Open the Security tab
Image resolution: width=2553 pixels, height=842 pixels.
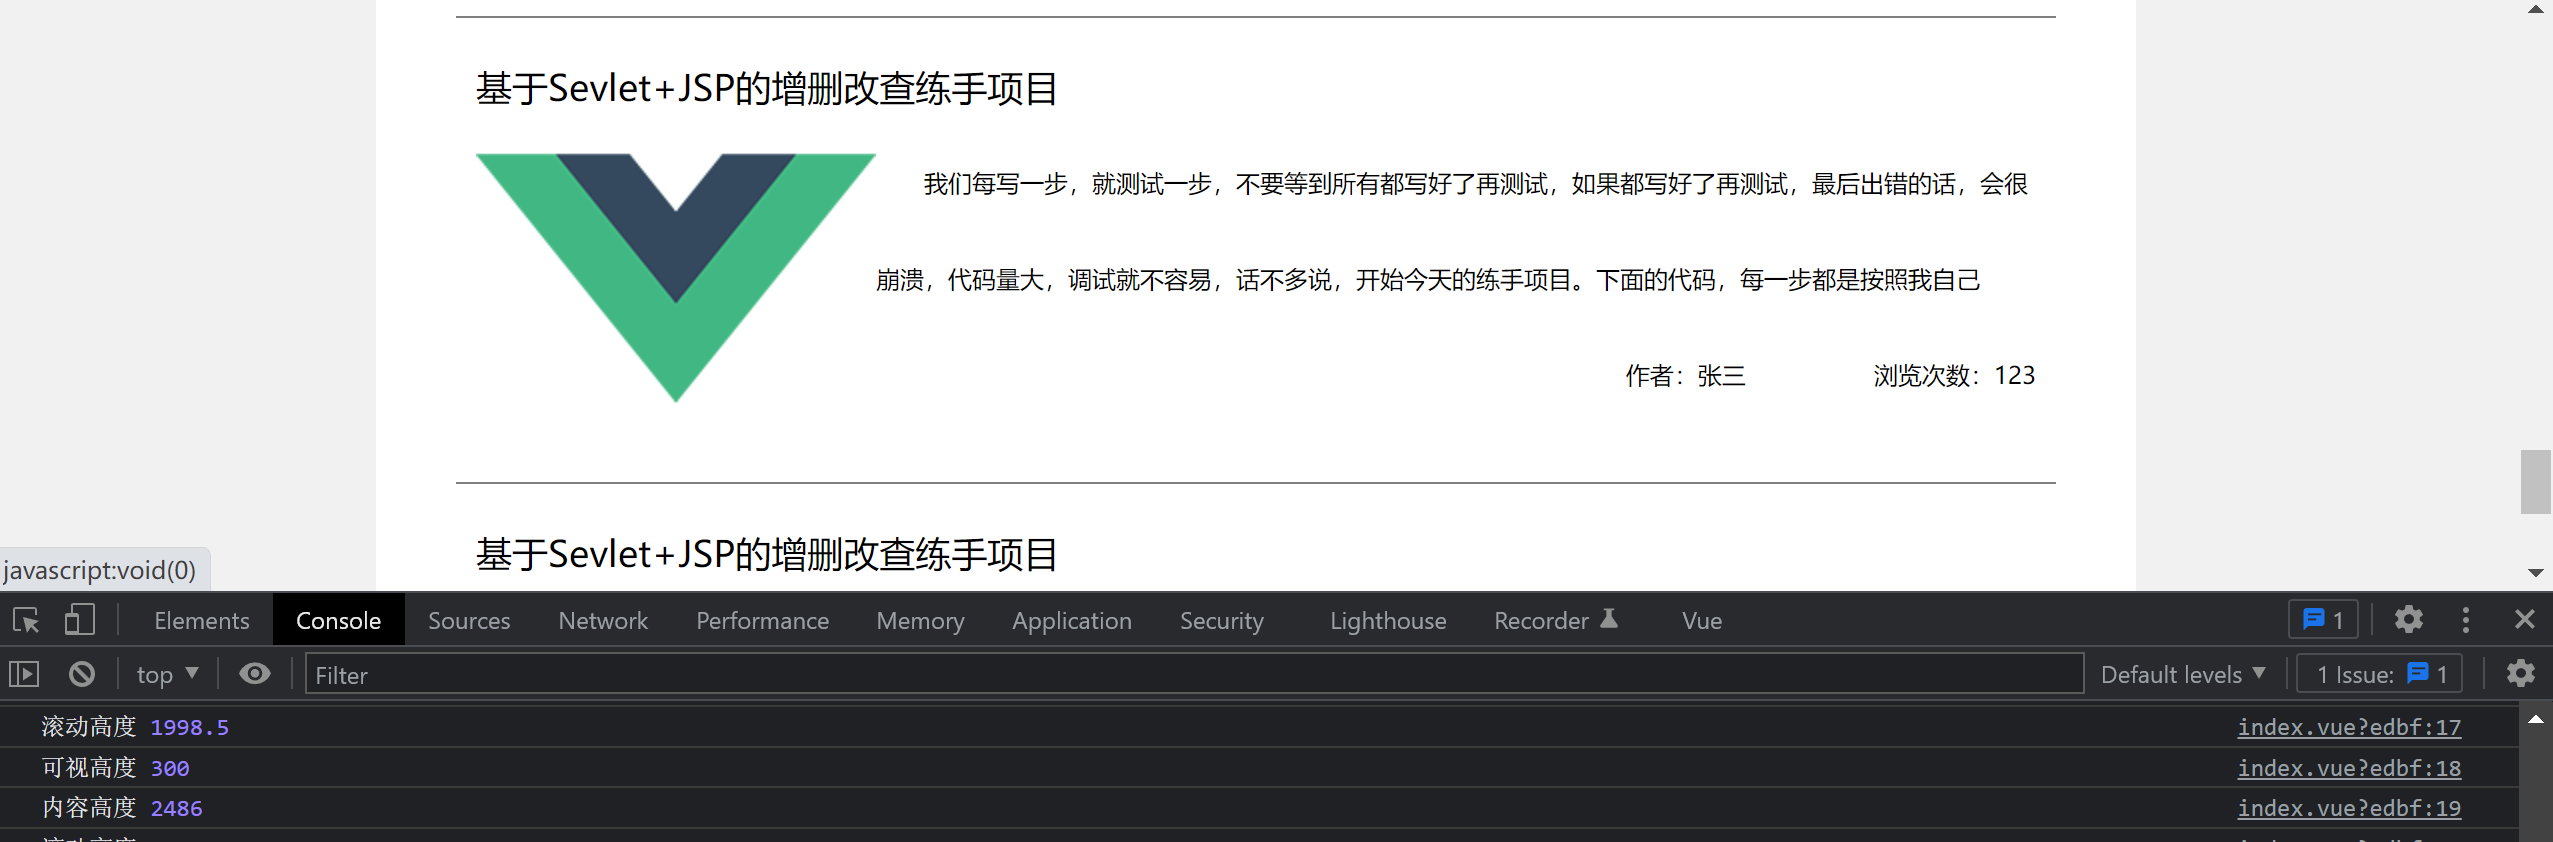pos(1222,621)
